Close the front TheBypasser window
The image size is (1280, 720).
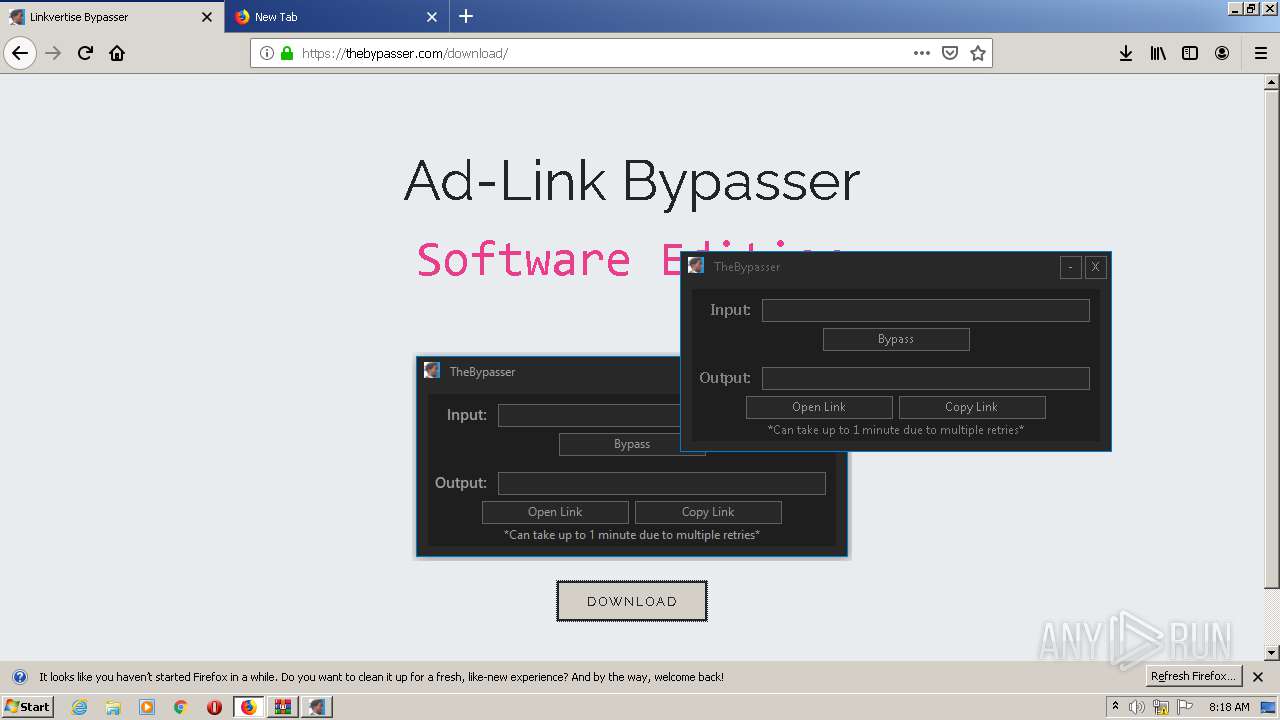[1096, 267]
